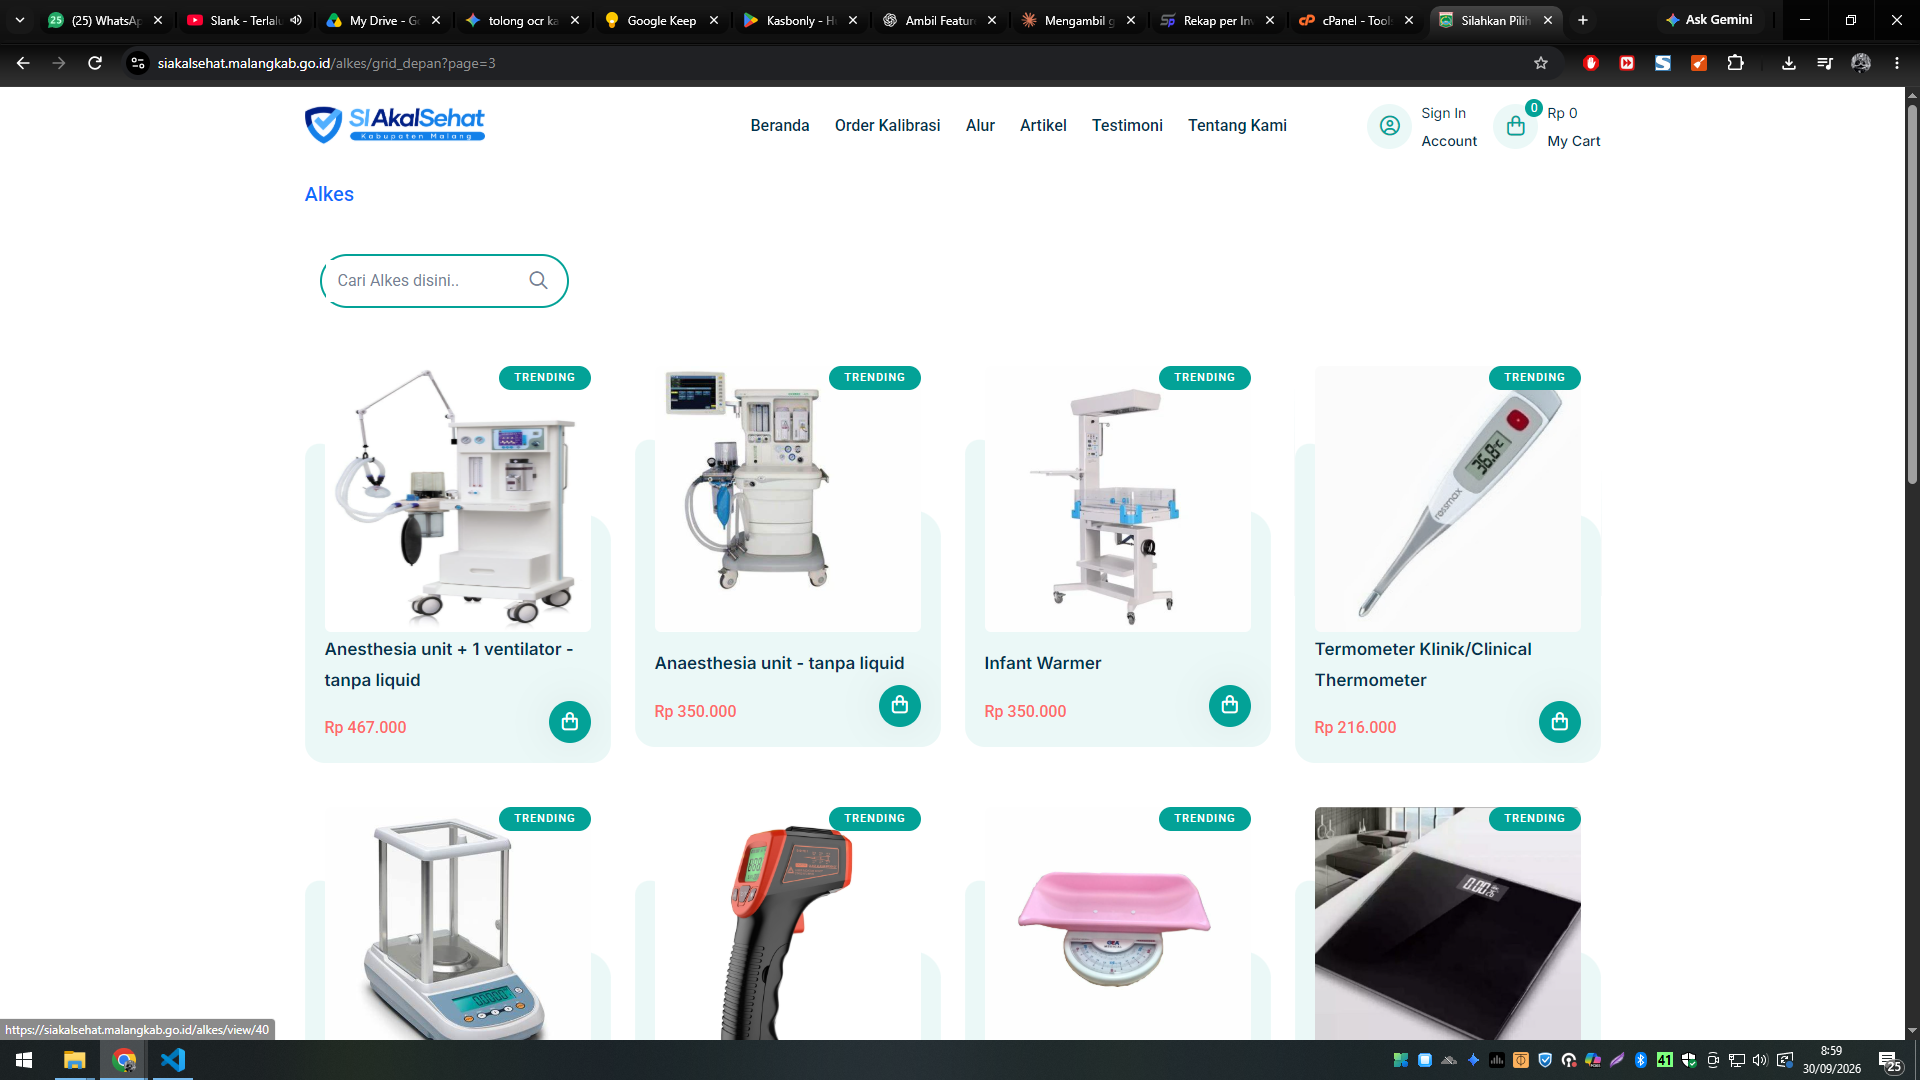Viewport: 1920px width, 1080px height.
Task: Open Infant Warmer product title
Action: click(x=1042, y=663)
